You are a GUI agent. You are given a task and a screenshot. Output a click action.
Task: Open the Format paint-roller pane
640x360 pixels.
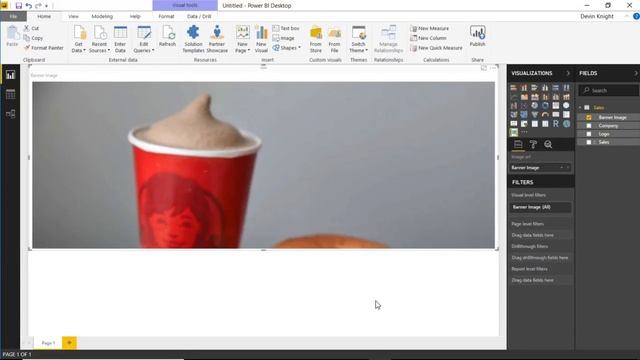click(x=533, y=144)
